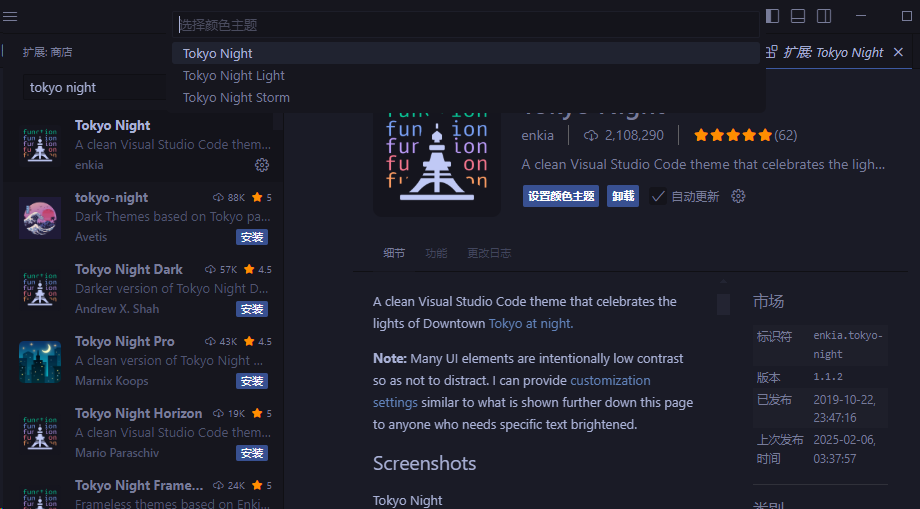
Task: Choose Tokyo Night Light theme
Action: pyautogui.click(x=466, y=76)
